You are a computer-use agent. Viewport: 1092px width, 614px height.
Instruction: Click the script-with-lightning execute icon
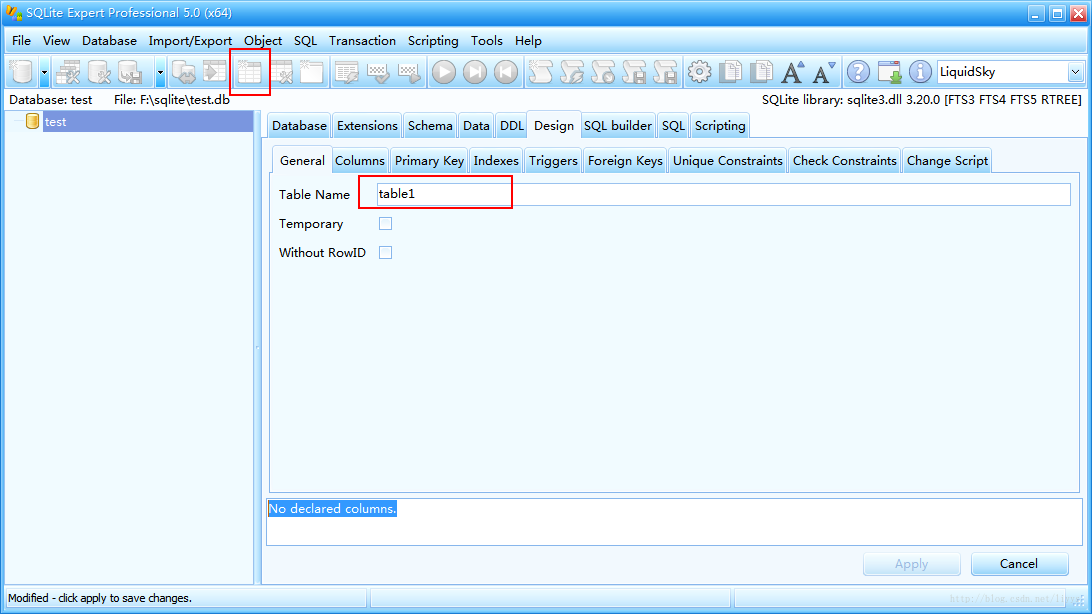pos(571,72)
